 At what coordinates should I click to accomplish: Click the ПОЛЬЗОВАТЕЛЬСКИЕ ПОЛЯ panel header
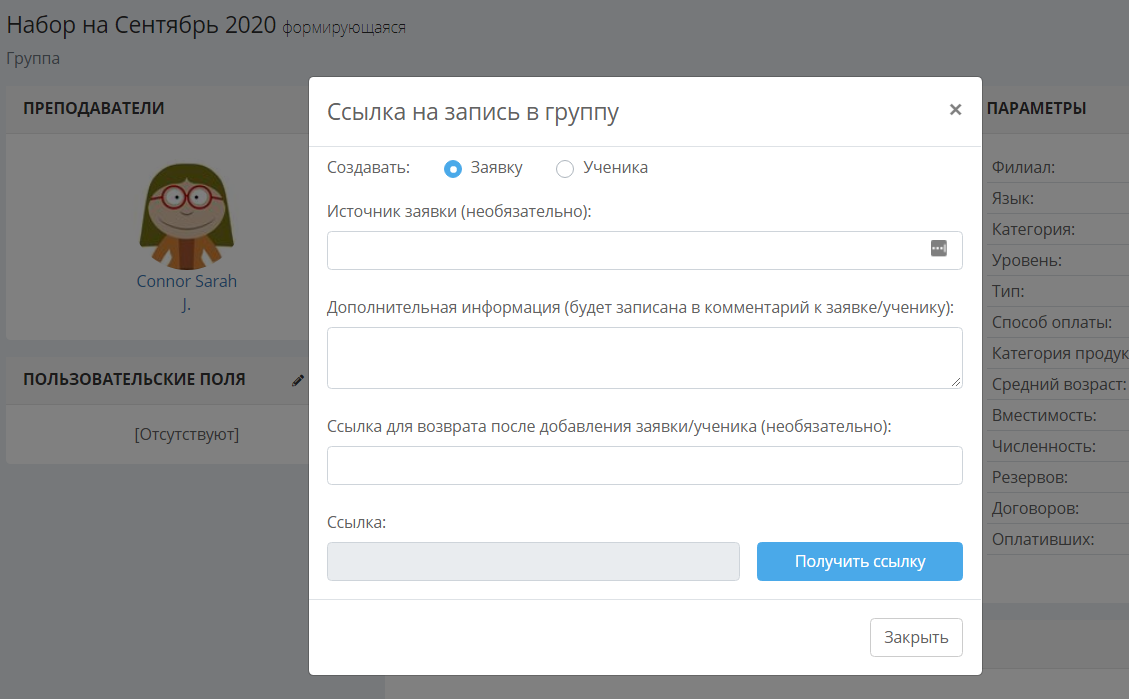tap(134, 379)
